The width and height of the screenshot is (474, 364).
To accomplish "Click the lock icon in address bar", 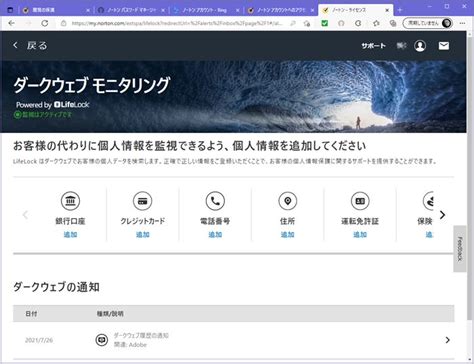I will point(63,23).
